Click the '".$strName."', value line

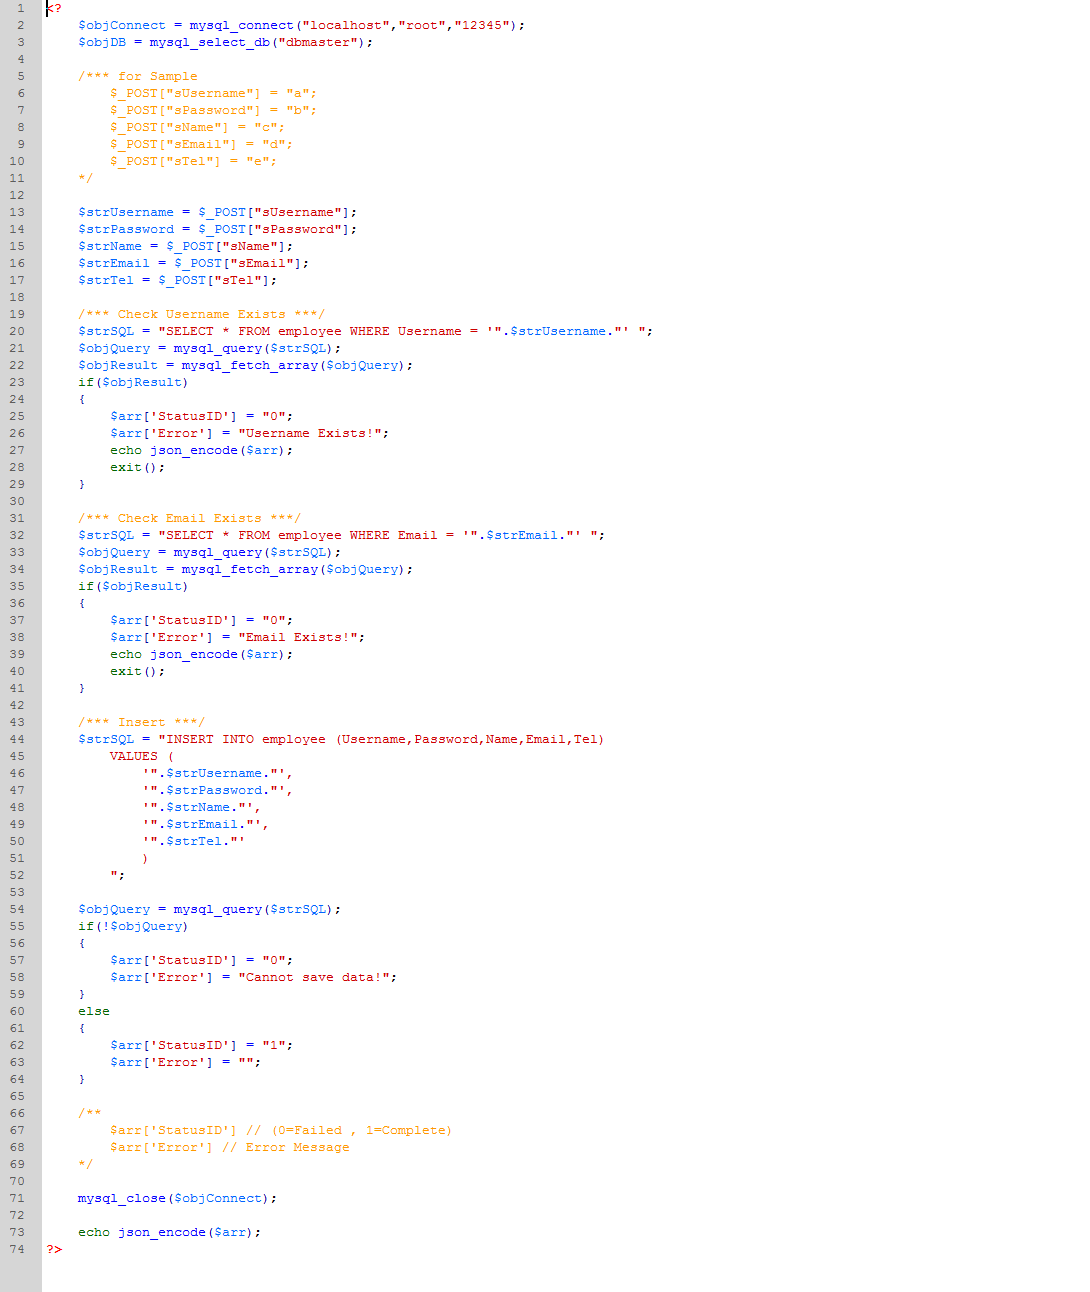[x=201, y=807]
